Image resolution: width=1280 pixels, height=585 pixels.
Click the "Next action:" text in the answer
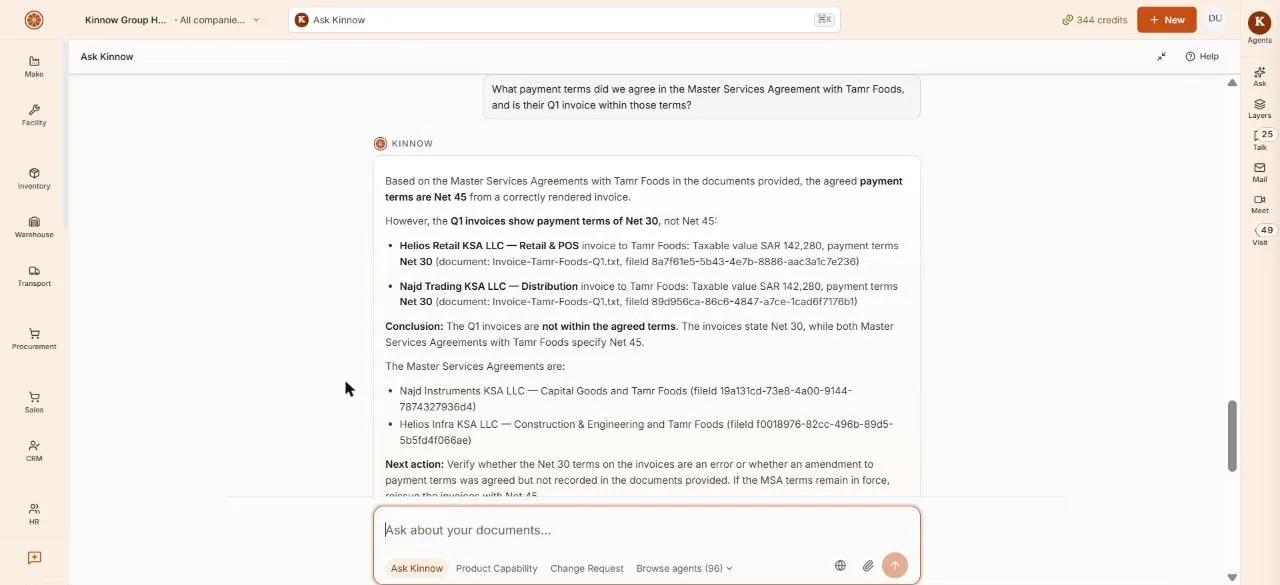click(414, 464)
